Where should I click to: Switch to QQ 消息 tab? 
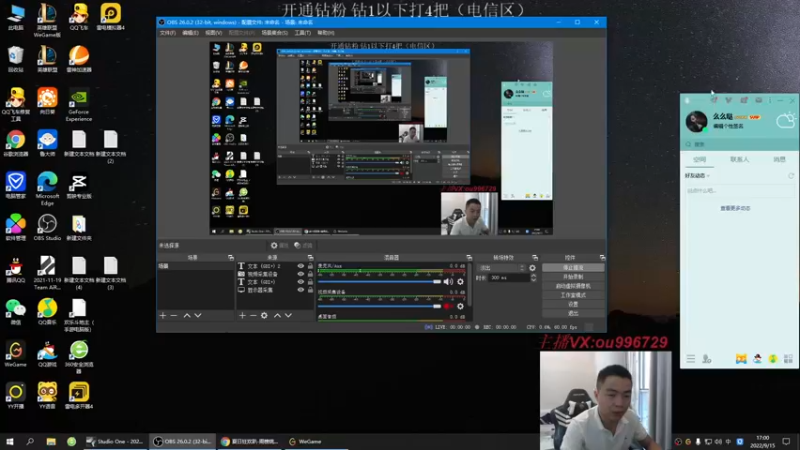779,160
